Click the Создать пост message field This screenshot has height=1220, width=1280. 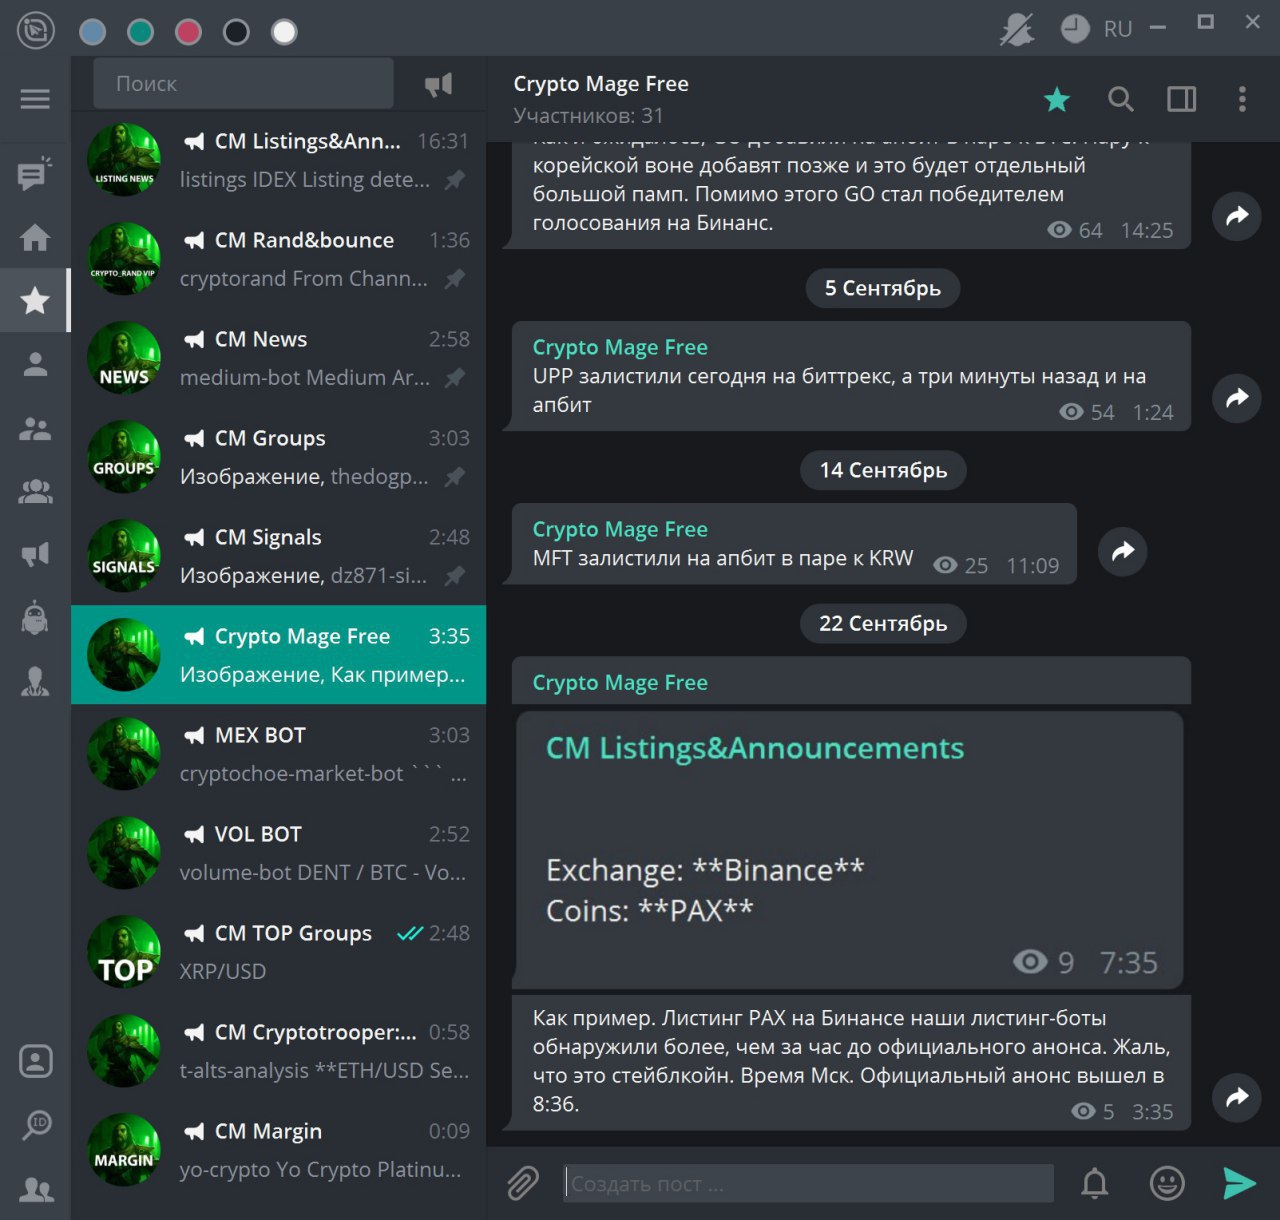[809, 1183]
